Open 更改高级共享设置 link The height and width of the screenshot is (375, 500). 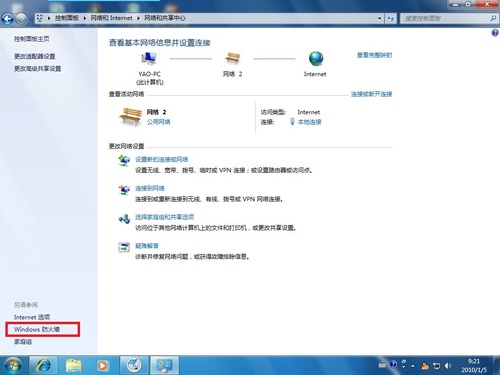pyautogui.click(x=37, y=69)
